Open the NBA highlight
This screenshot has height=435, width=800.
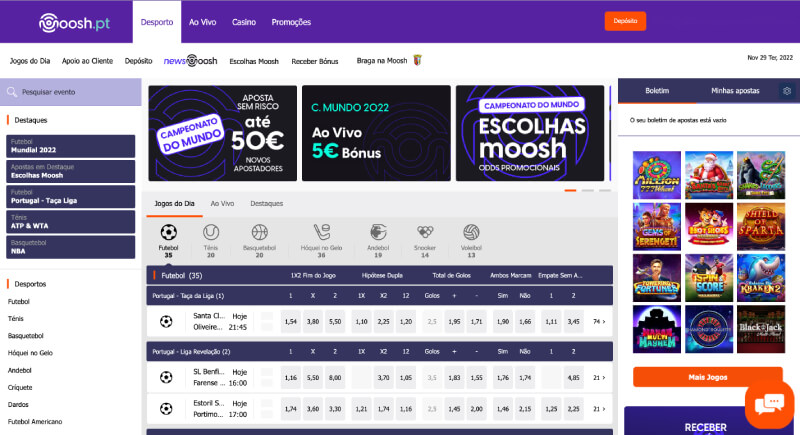pos(70,247)
